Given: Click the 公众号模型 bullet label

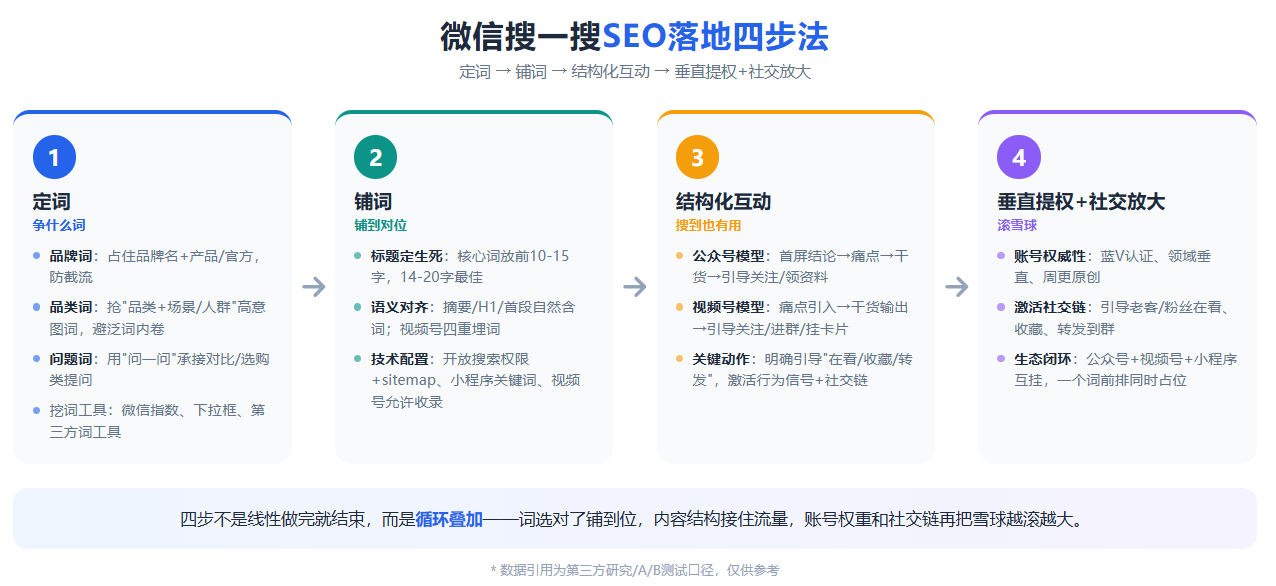Looking at the screenshot, I should tap(728, 256).
